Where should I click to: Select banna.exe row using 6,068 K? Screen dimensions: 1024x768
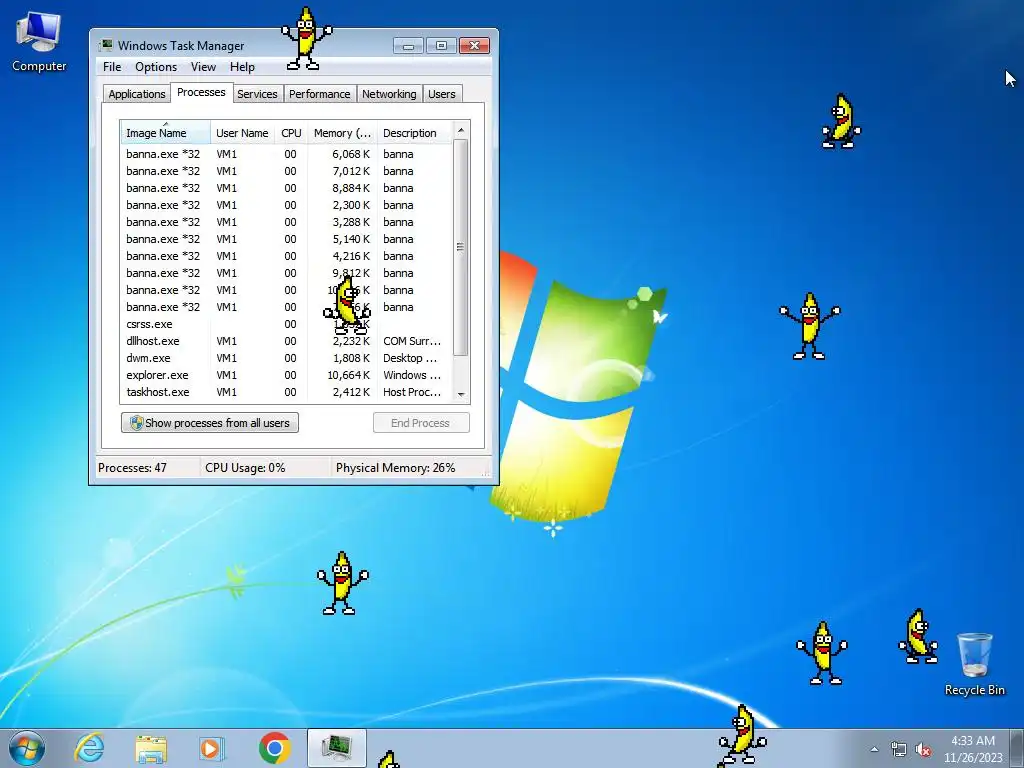[286, 154]
